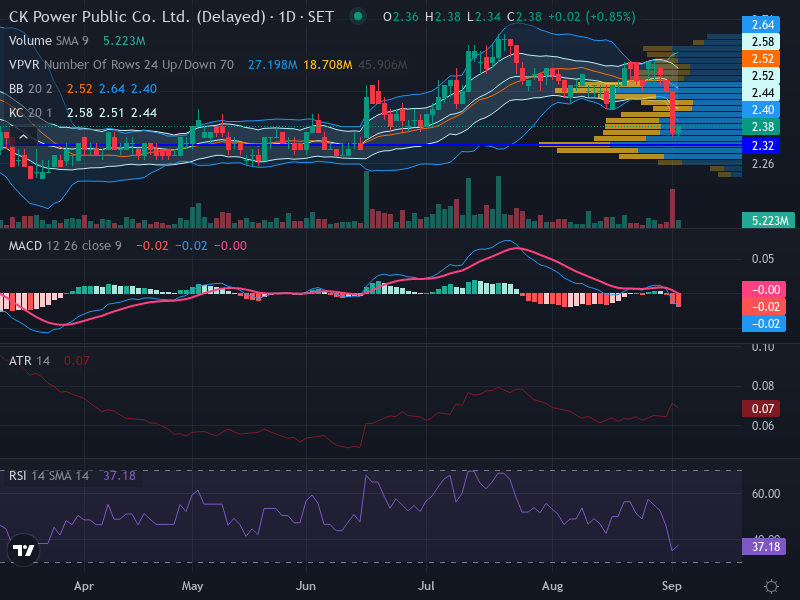The image size is (800, 600).
Task: Click the 2.58 Keltner upper price label
Action: click(761, 42)
